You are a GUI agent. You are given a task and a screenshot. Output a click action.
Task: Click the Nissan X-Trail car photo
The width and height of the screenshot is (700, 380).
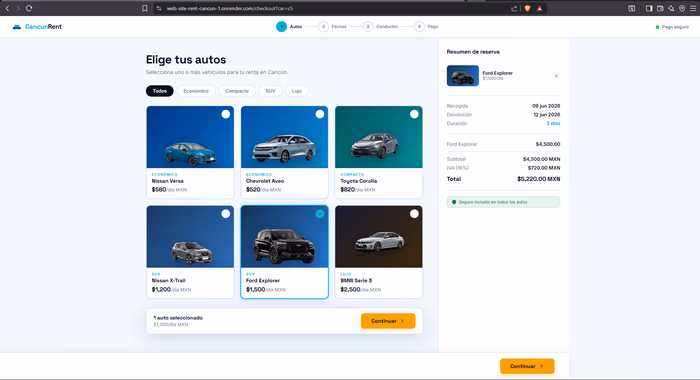pos(190,237)
